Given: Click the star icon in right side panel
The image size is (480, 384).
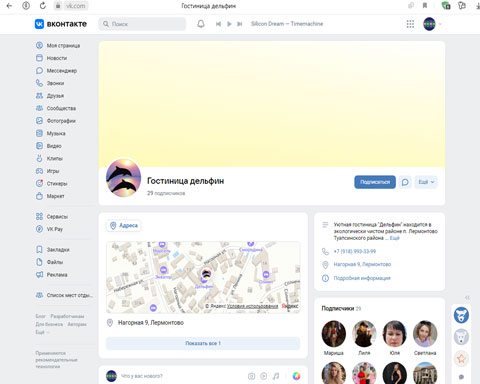Looking at the screenshot, I should click(x=461, y=359).
